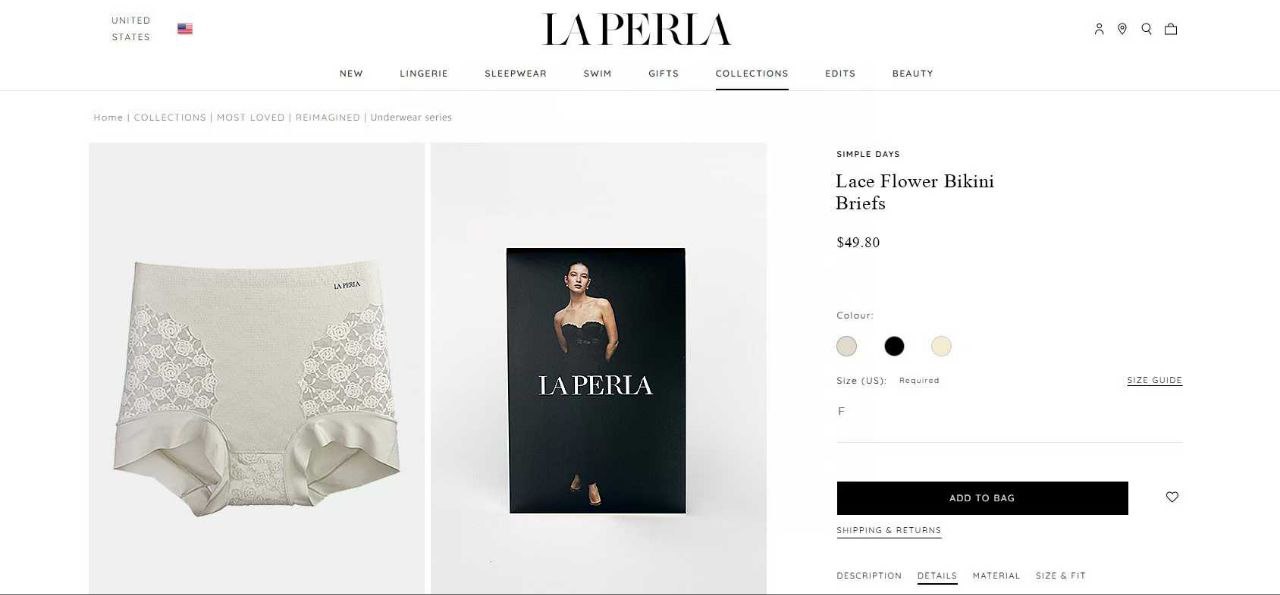Open the shopping bag icon
Viewport: 1280px width, 595px height.
click(1171, 29)
